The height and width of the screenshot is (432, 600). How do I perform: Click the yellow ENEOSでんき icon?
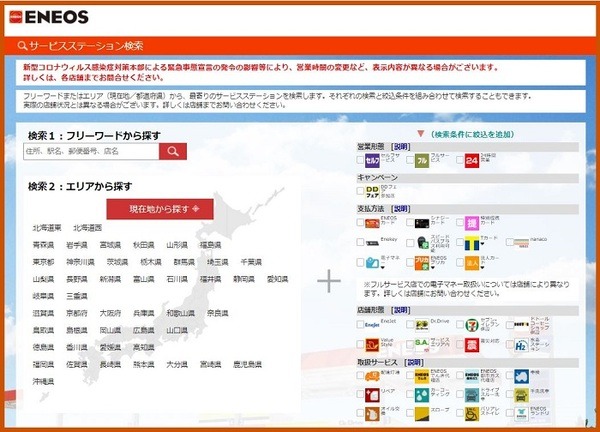click(422, 376)
